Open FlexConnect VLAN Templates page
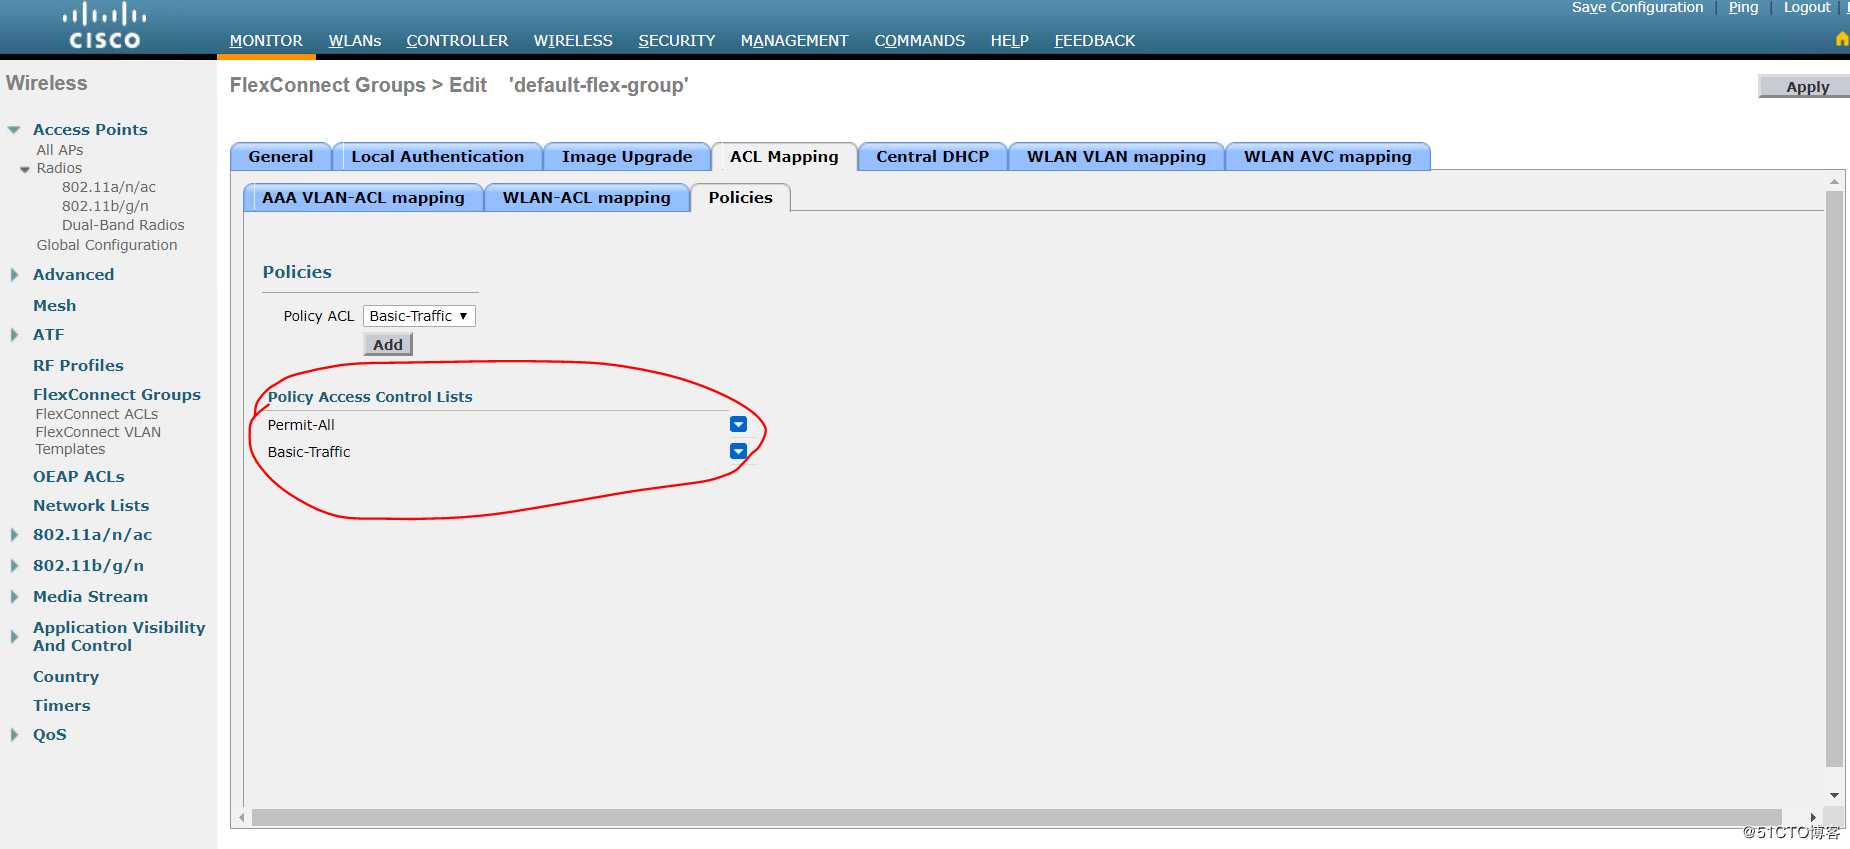This screenshot has width=1850, height=849. pos(98,440)
